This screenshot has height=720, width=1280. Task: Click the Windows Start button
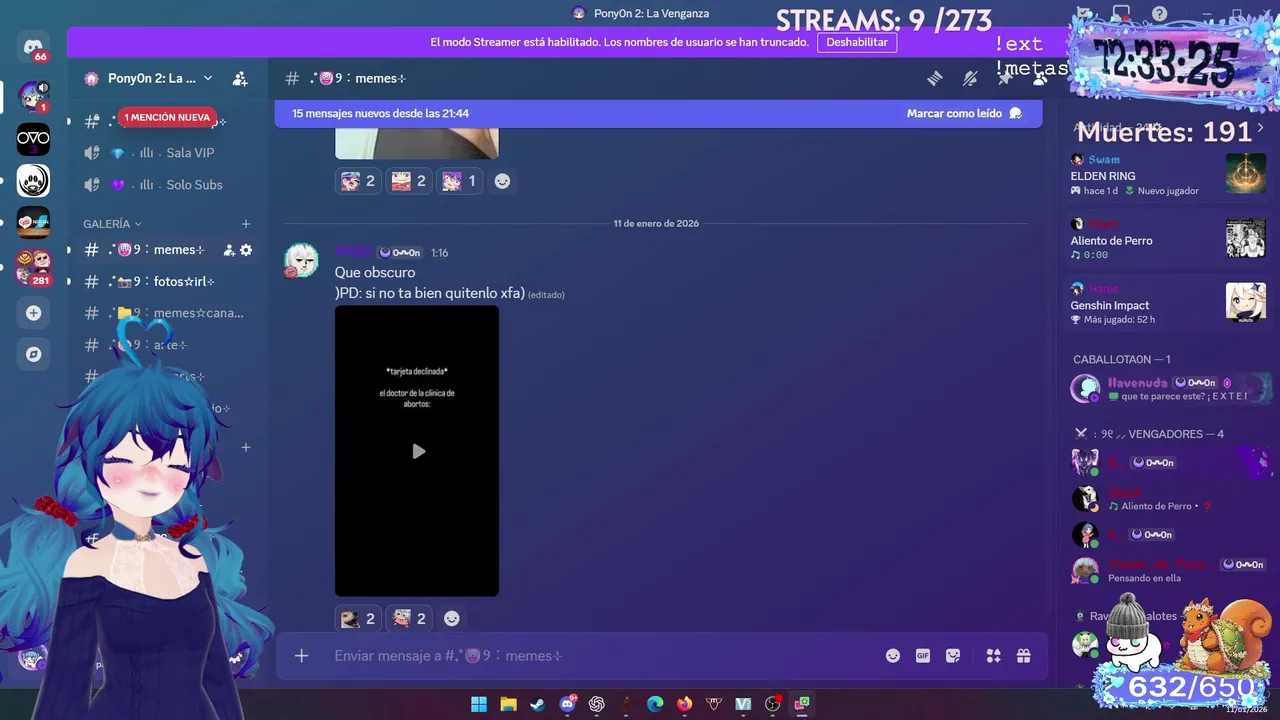point(479,704)
